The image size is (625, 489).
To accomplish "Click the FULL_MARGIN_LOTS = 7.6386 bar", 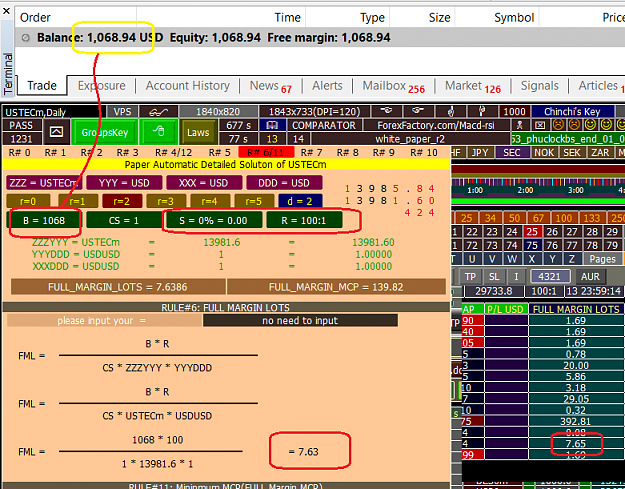I will [x=118, y=287].
